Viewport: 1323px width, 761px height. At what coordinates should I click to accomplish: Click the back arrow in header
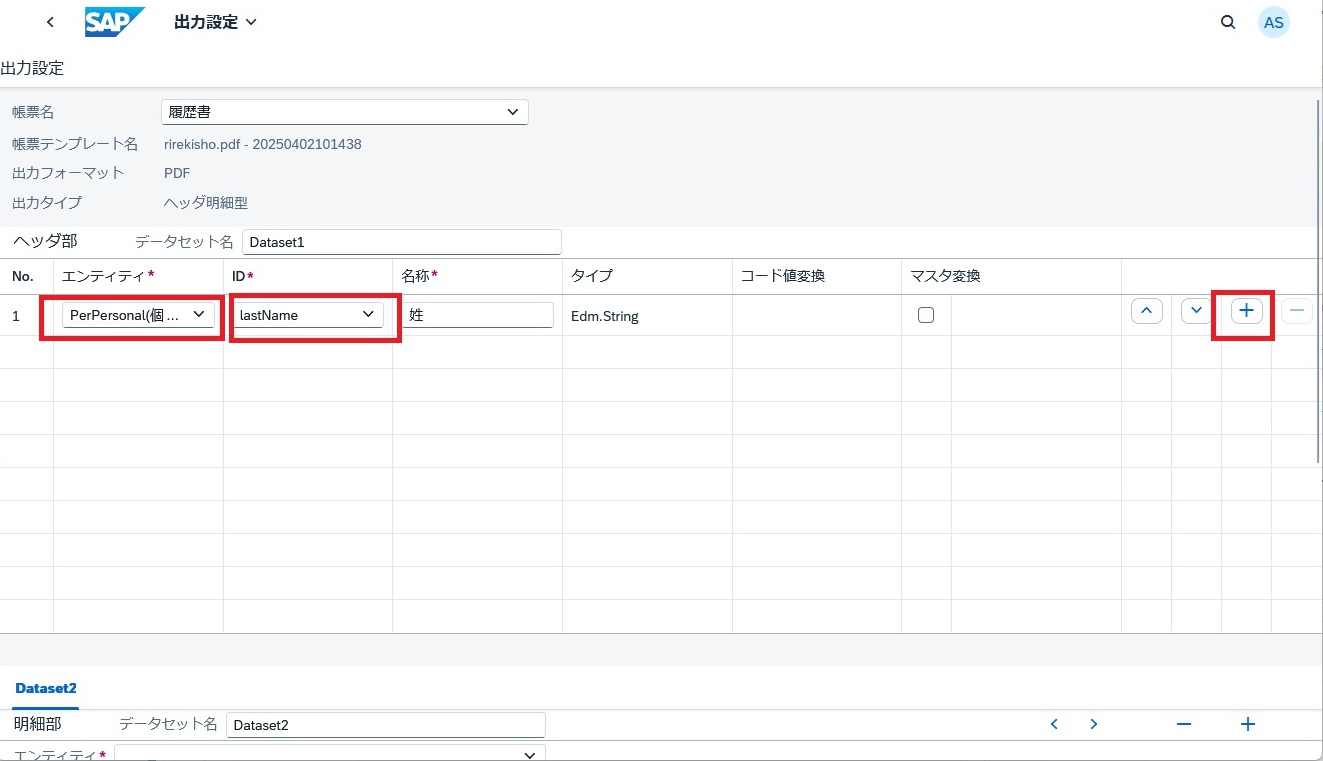(50, 22)
